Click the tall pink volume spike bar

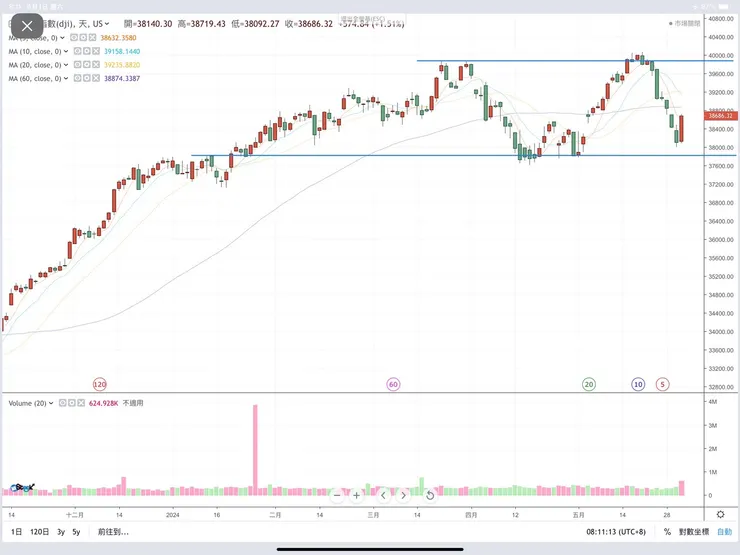[x=255, y=449]
